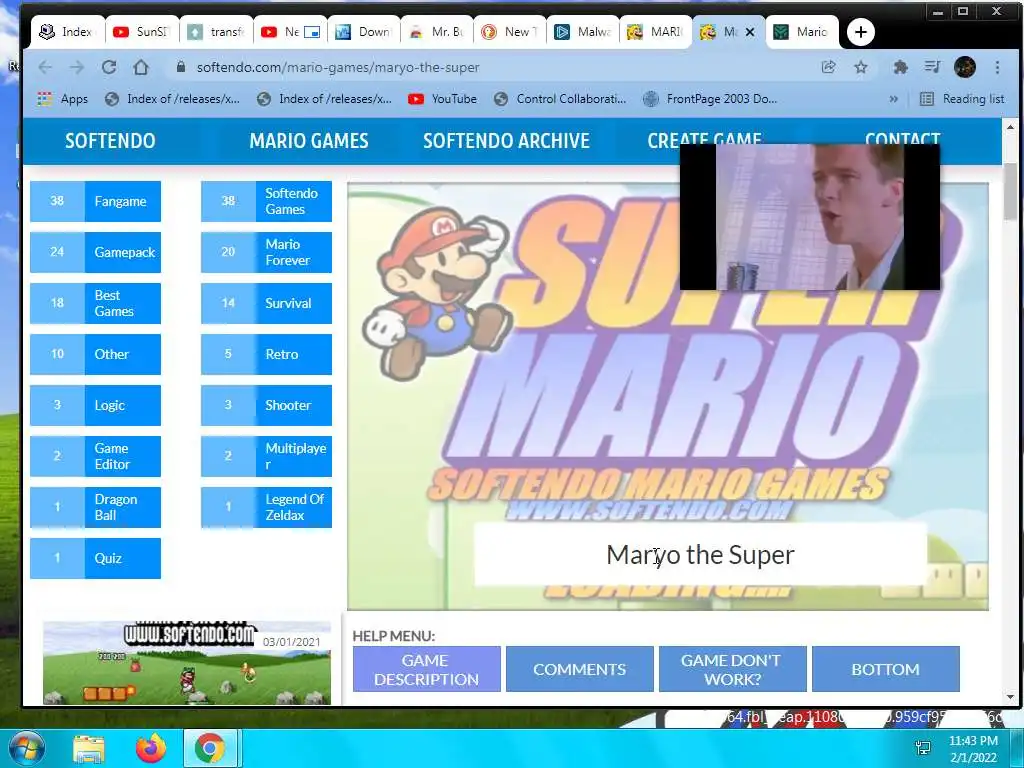Select the Softendo Games category

pos(266,201)
